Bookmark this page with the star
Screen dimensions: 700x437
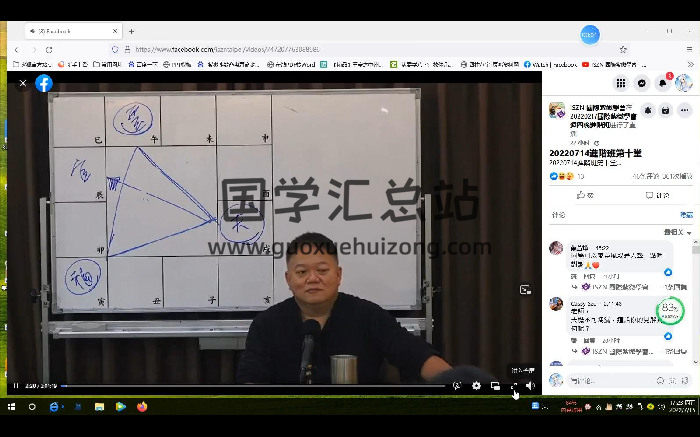coord(623,50)
